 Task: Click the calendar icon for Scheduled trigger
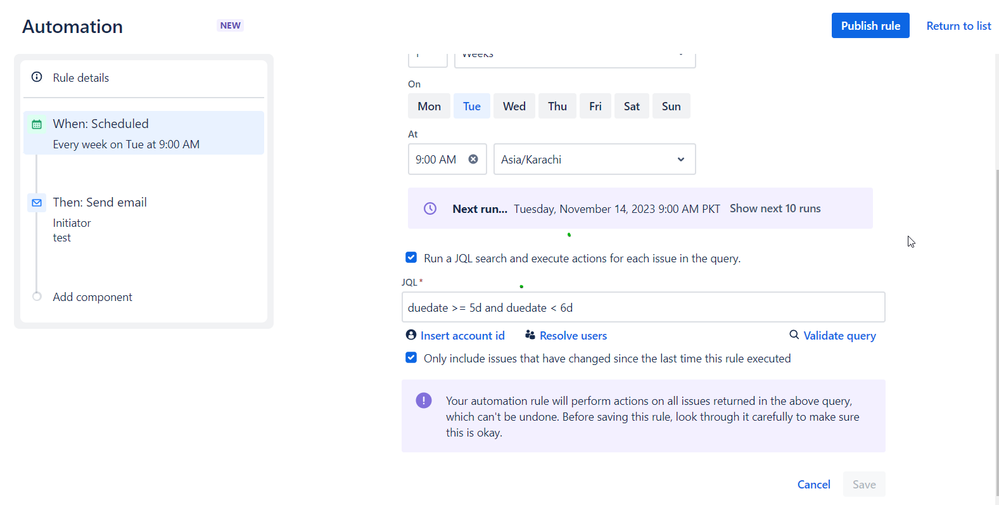click(37, 124)
